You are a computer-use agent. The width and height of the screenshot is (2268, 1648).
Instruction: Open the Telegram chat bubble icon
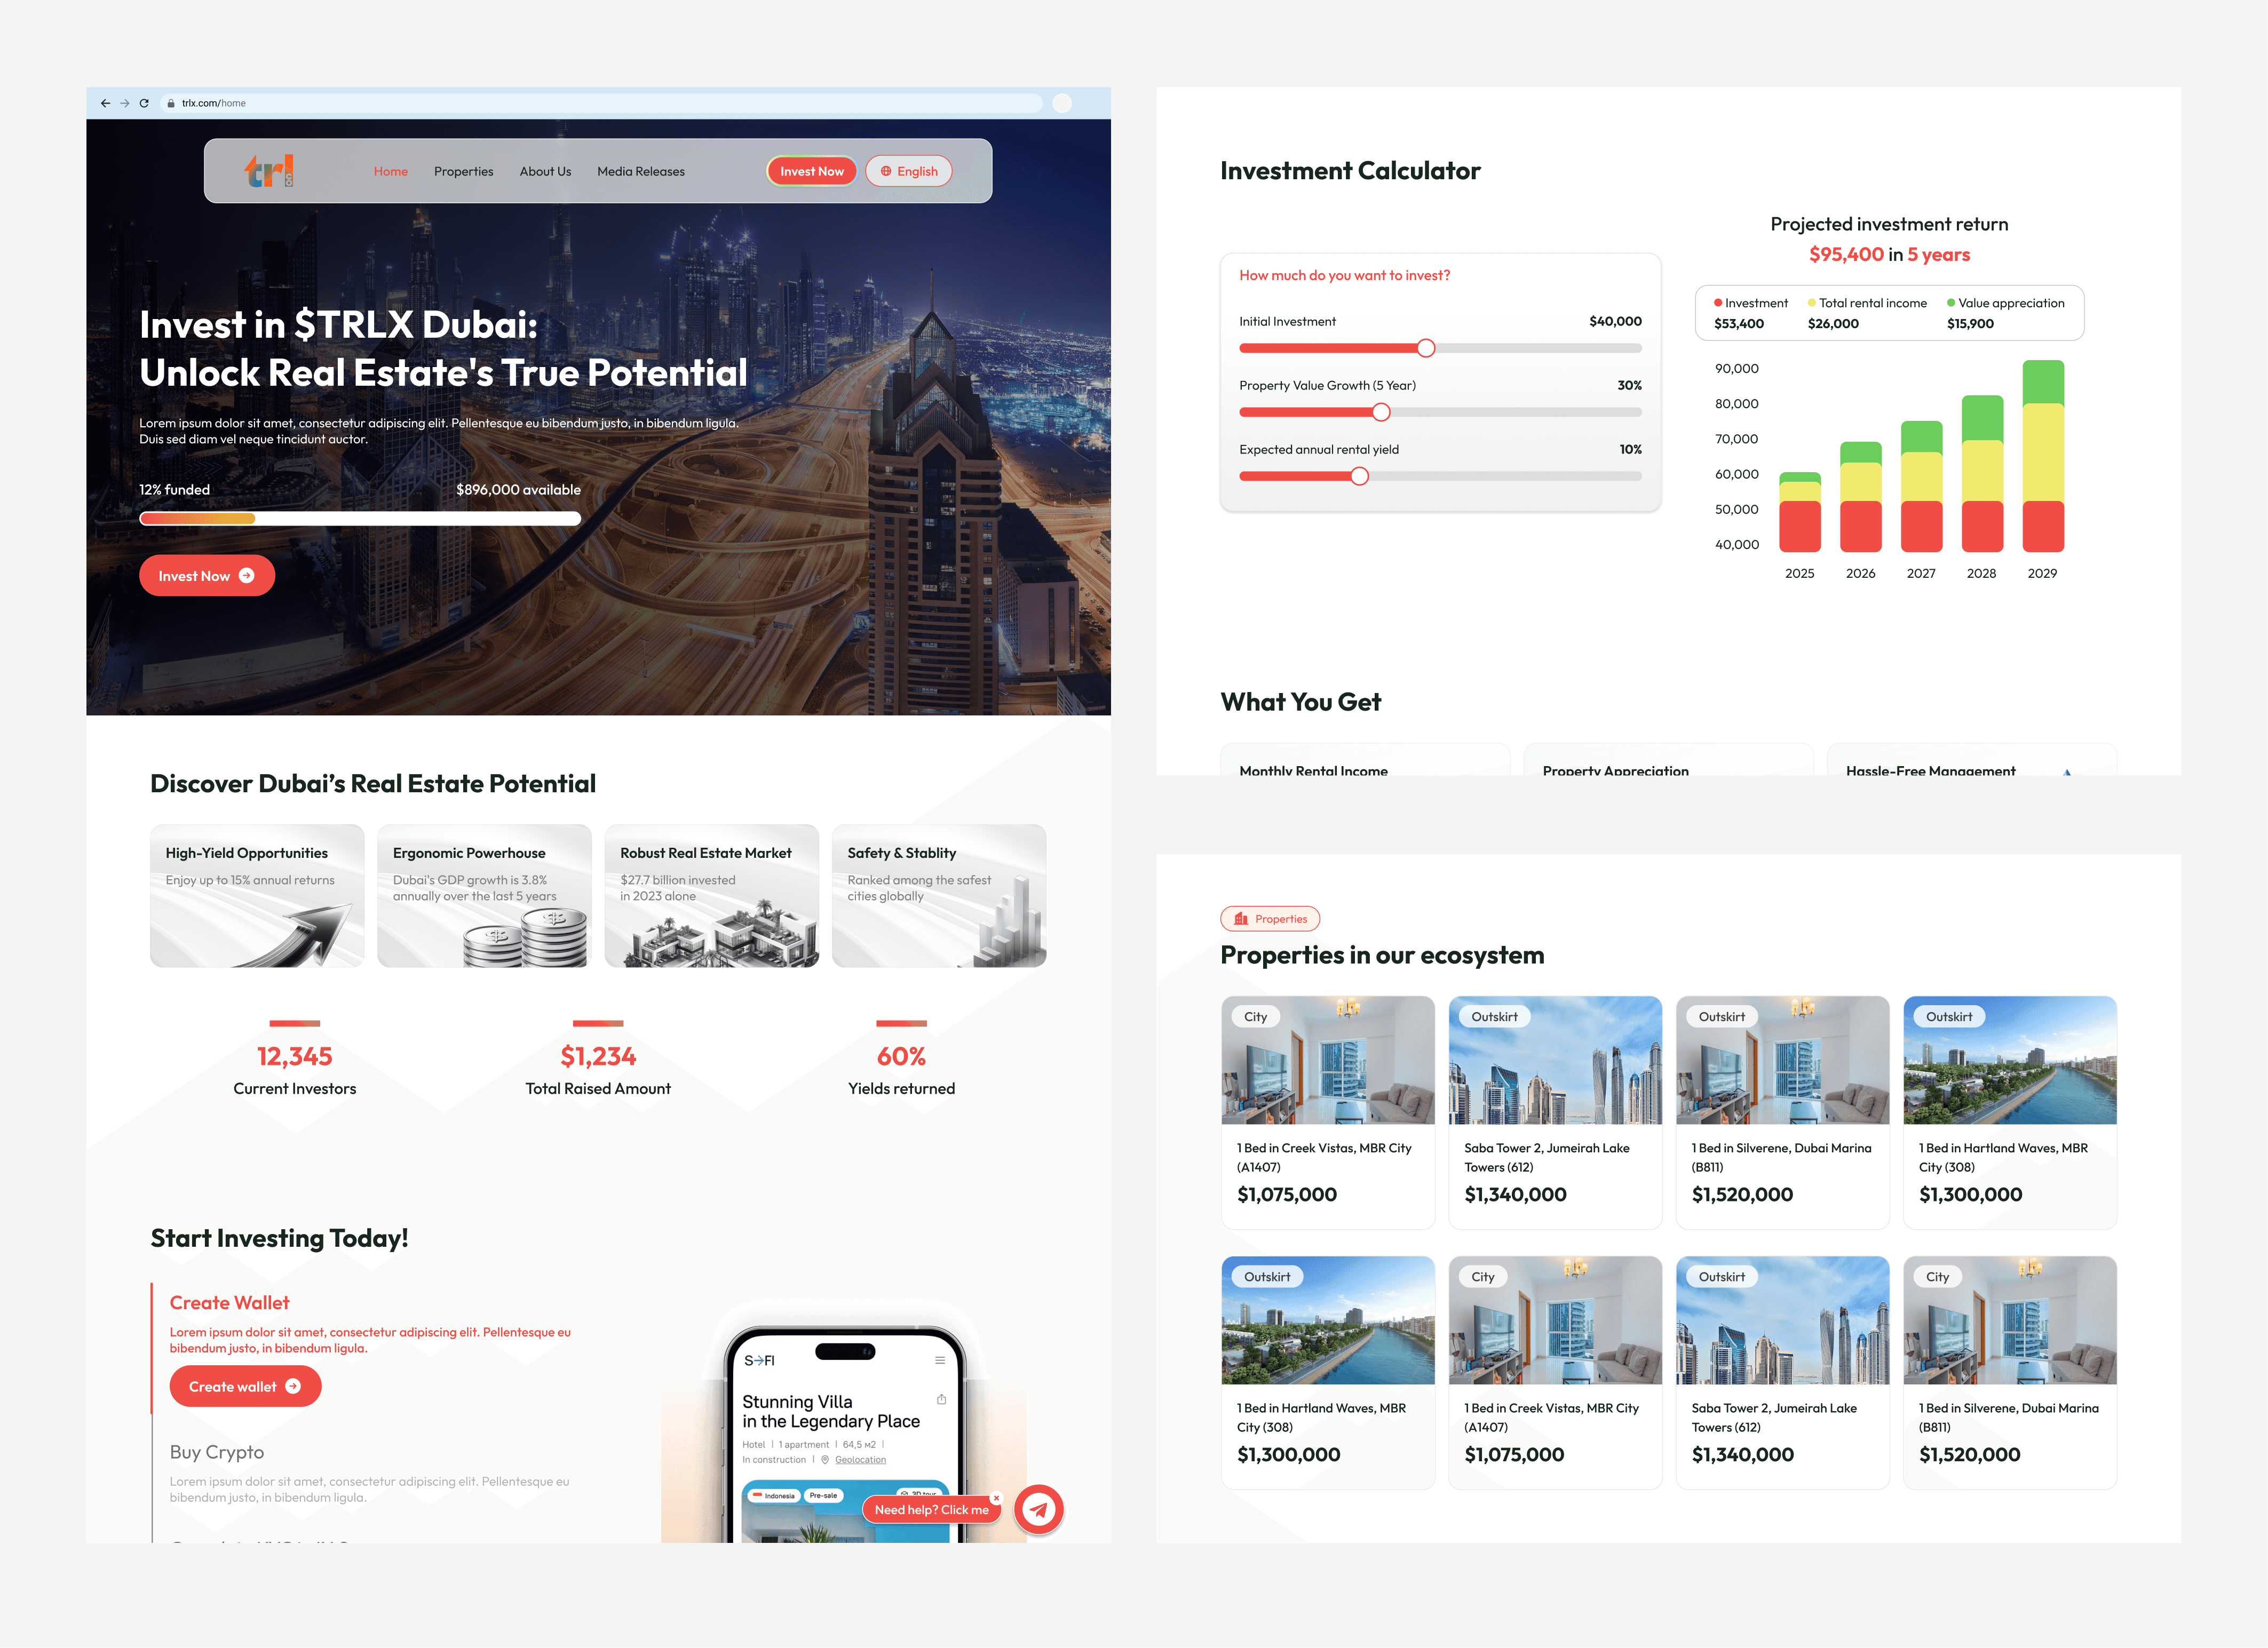(1039, 1509)
